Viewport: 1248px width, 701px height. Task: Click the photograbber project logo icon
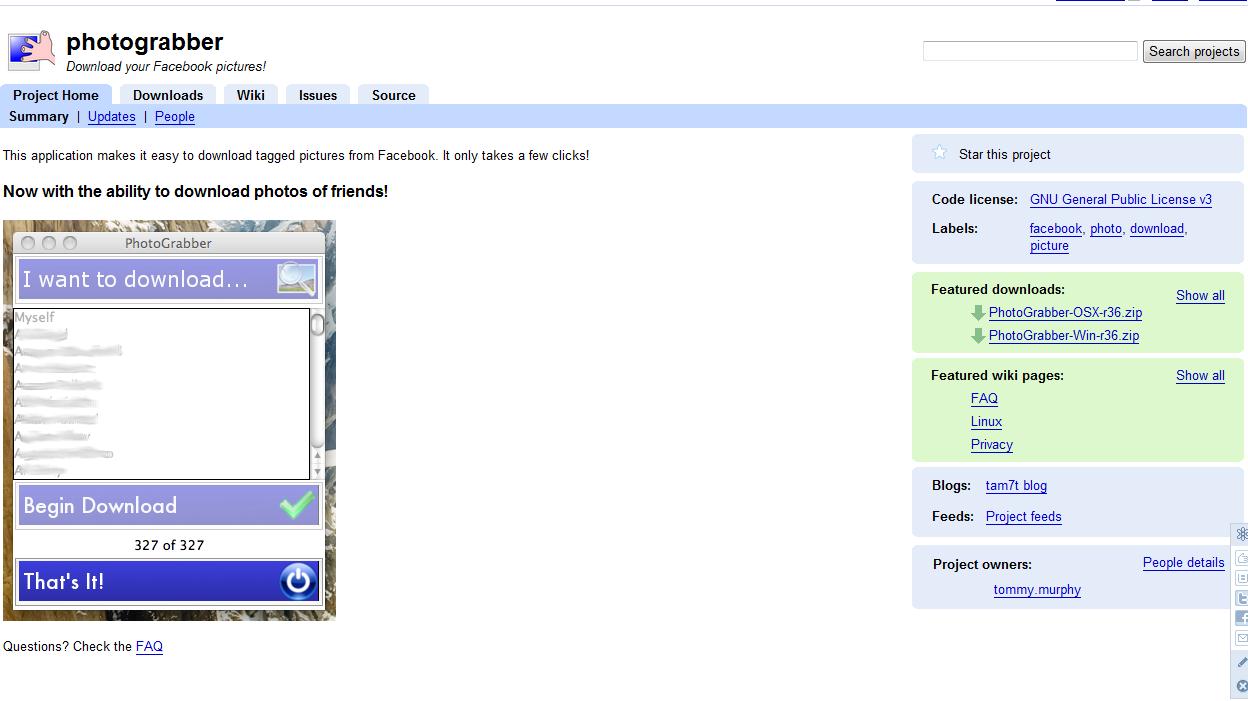[32, 51]
